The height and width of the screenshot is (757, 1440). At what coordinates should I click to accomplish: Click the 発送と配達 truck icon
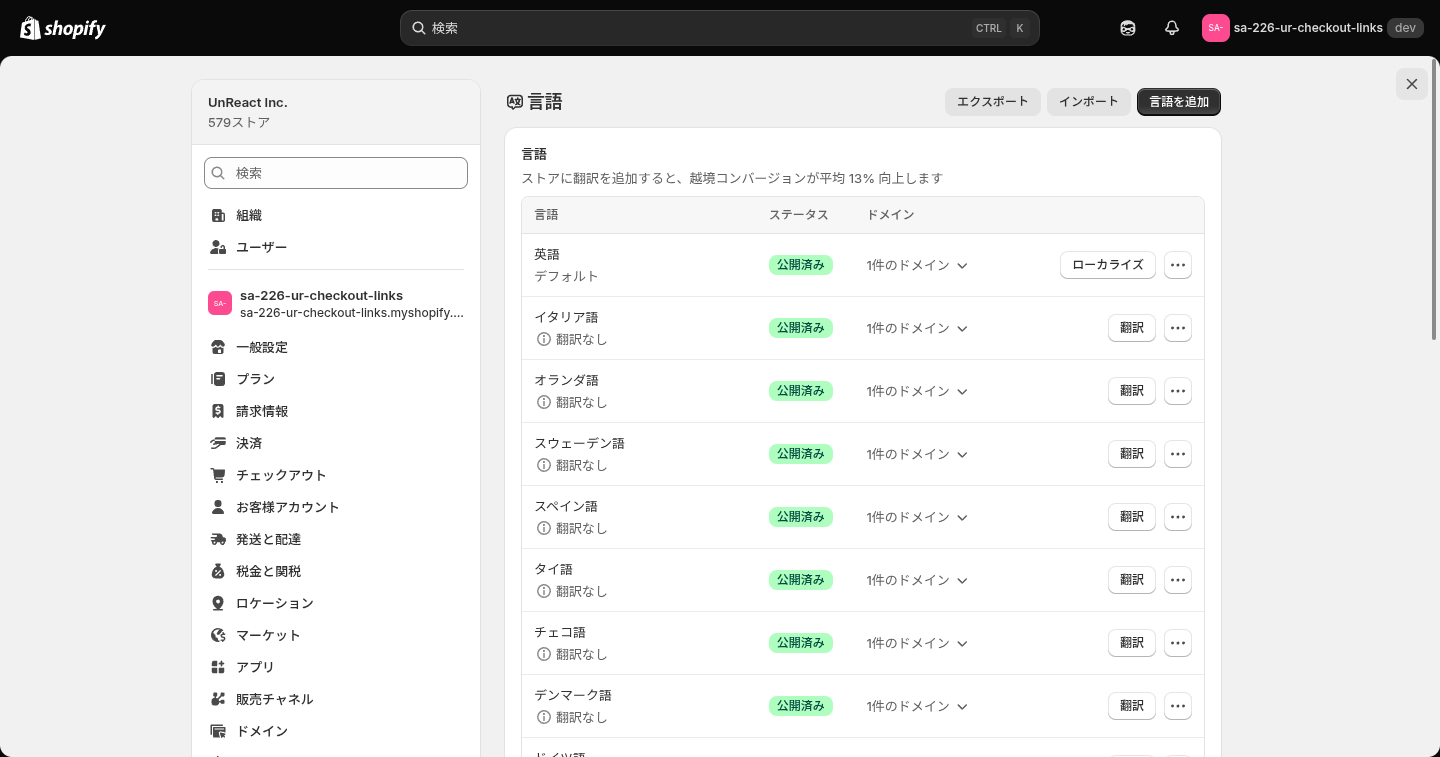pyautogui.click(x=218, y=539)
